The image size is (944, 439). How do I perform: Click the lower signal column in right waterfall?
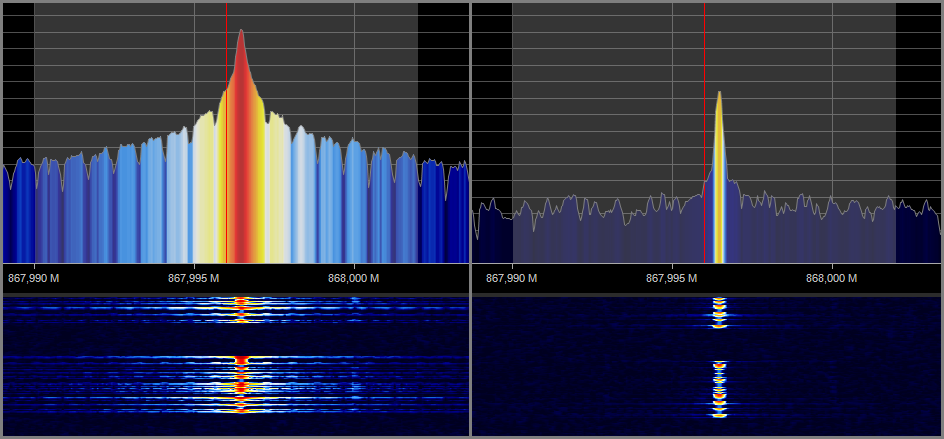718,390
